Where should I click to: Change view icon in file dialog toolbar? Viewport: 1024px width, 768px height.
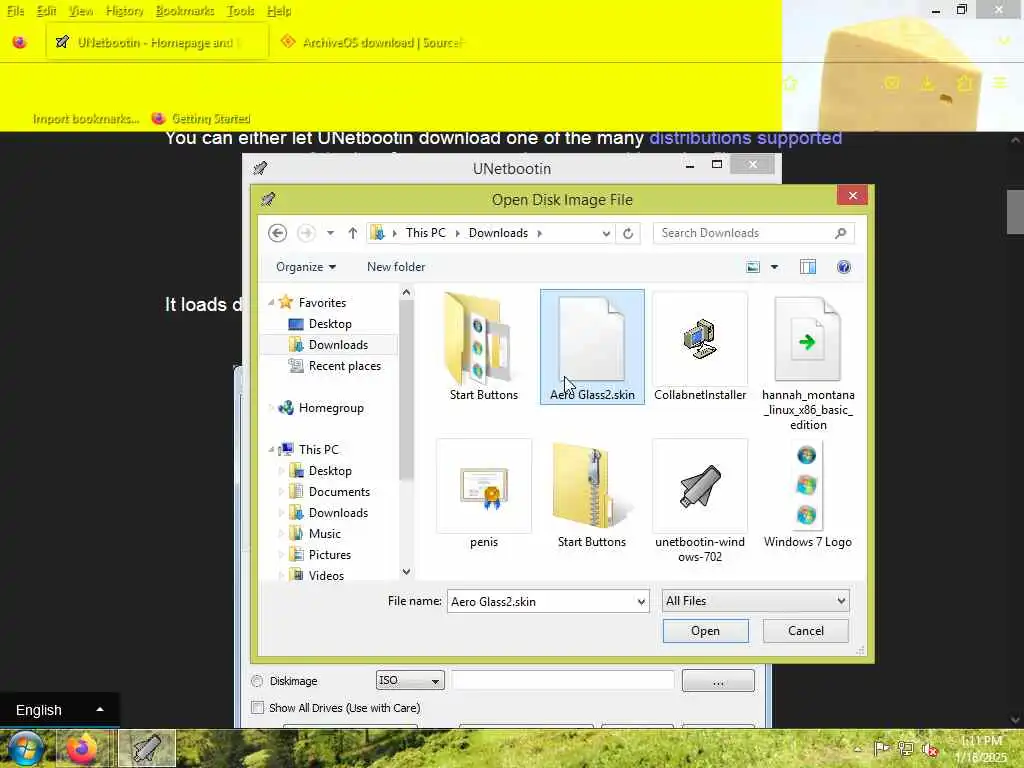[x=753, y=267]
